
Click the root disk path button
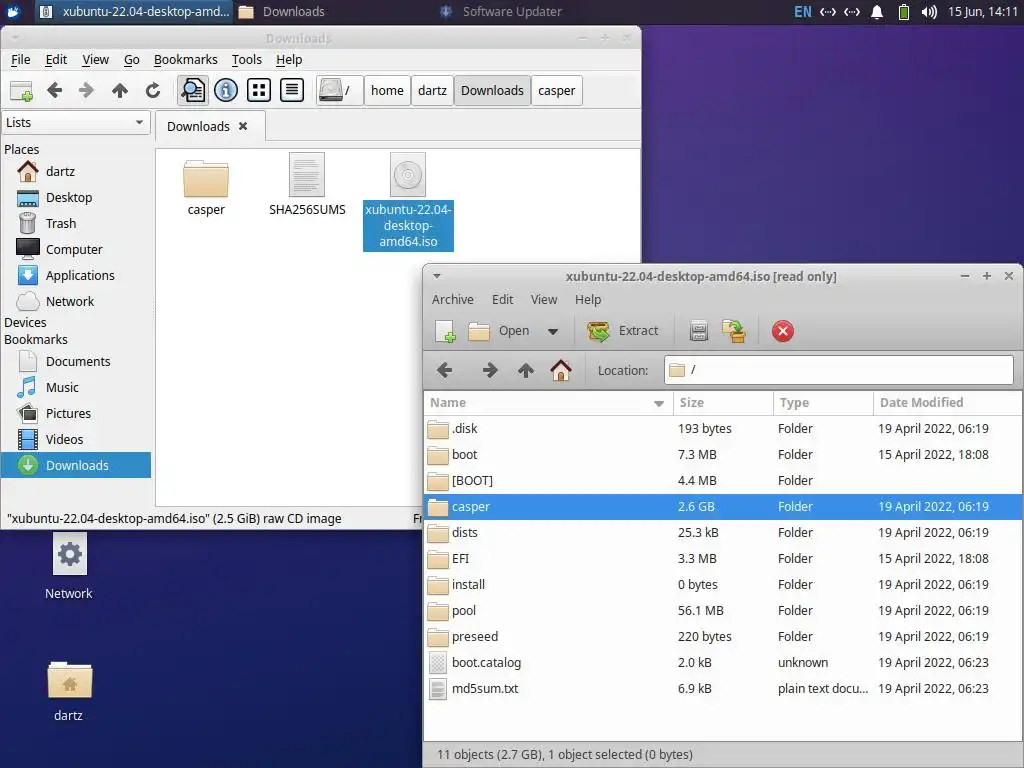point(338,90)
